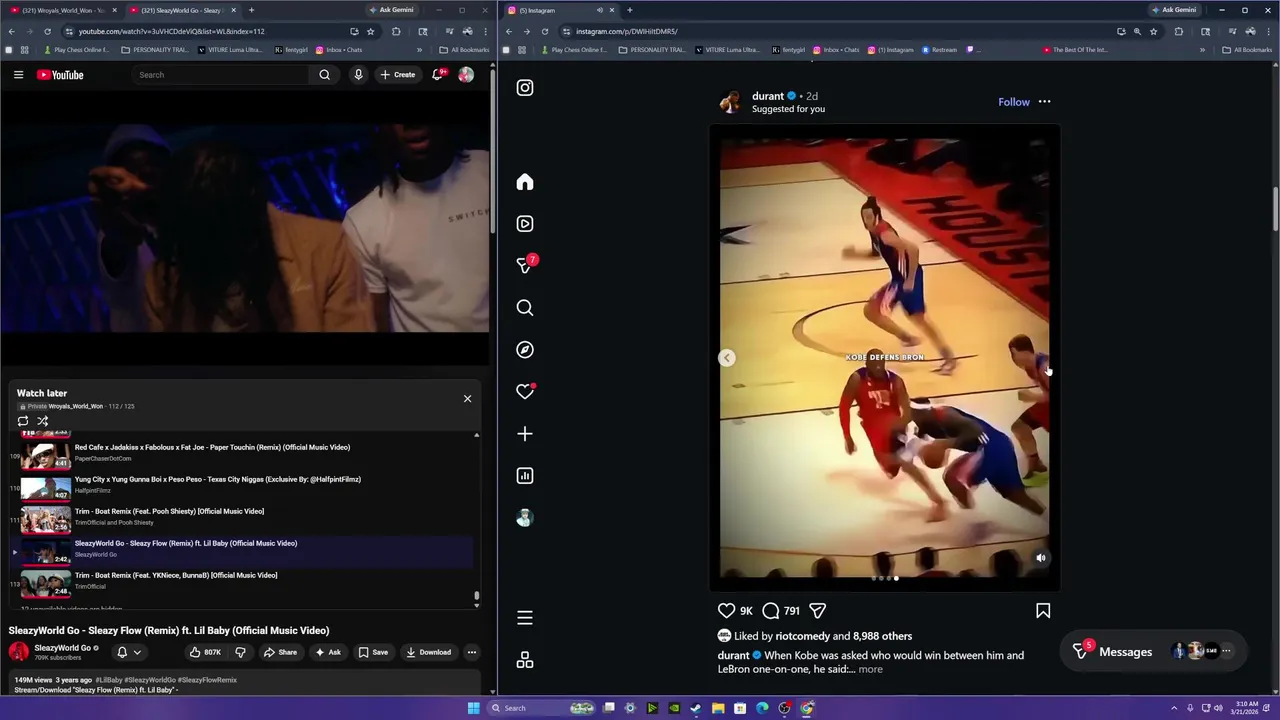Open riotcomedy from the liked-by line
The image size is (1280, 720).
[x=803, y=636]
